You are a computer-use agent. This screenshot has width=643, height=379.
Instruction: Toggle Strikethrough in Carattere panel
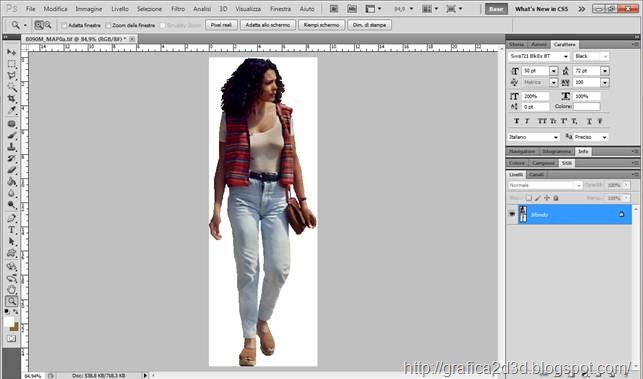point(600,121)
